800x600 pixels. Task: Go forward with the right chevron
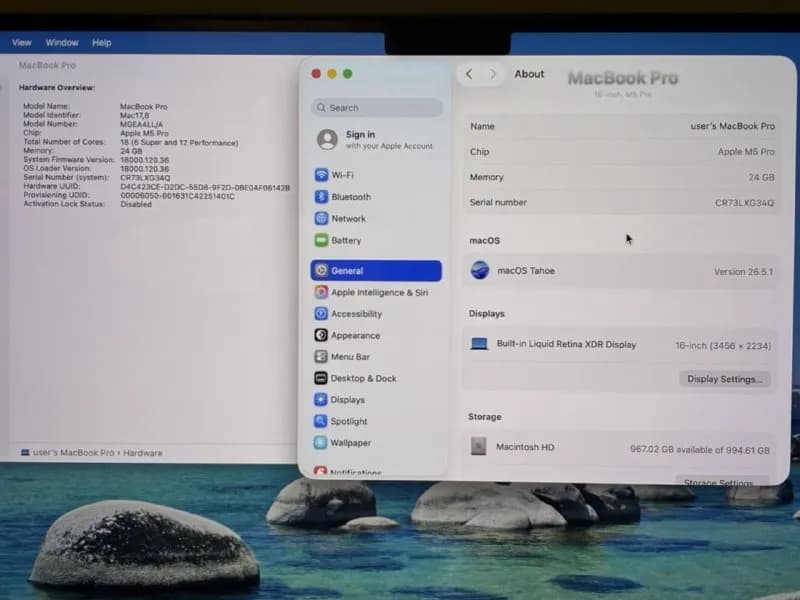click(x=493, y=74)
